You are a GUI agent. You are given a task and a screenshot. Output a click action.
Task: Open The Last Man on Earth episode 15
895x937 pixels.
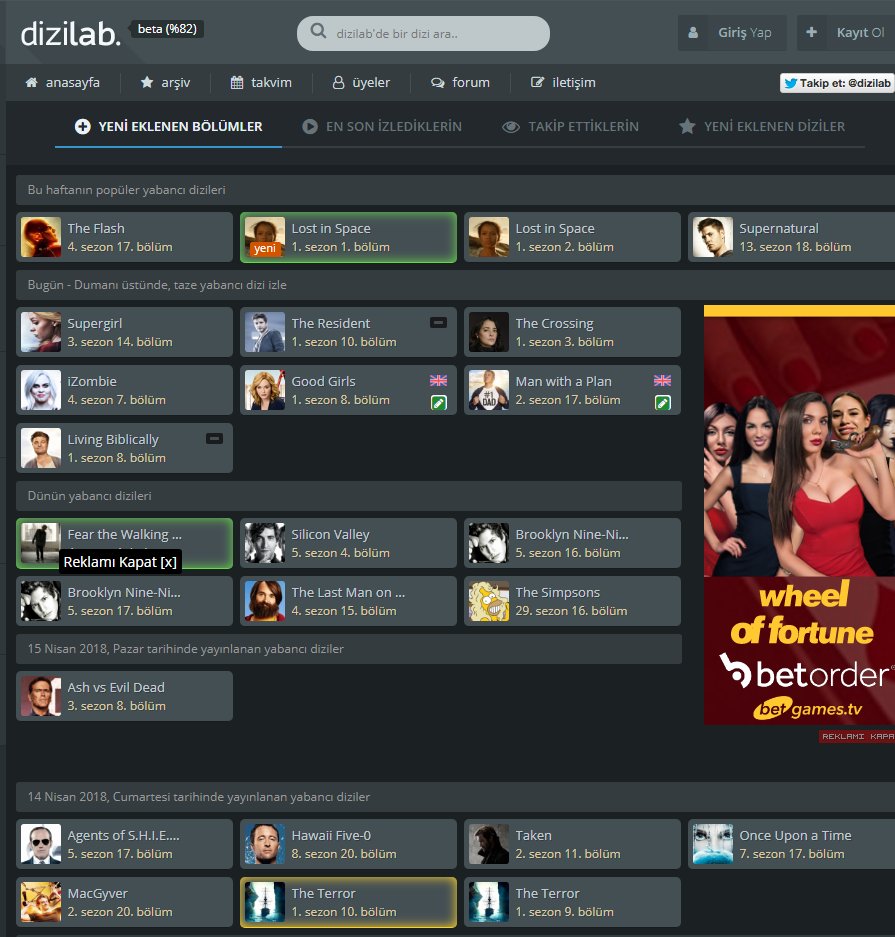(x=348, y=601)
